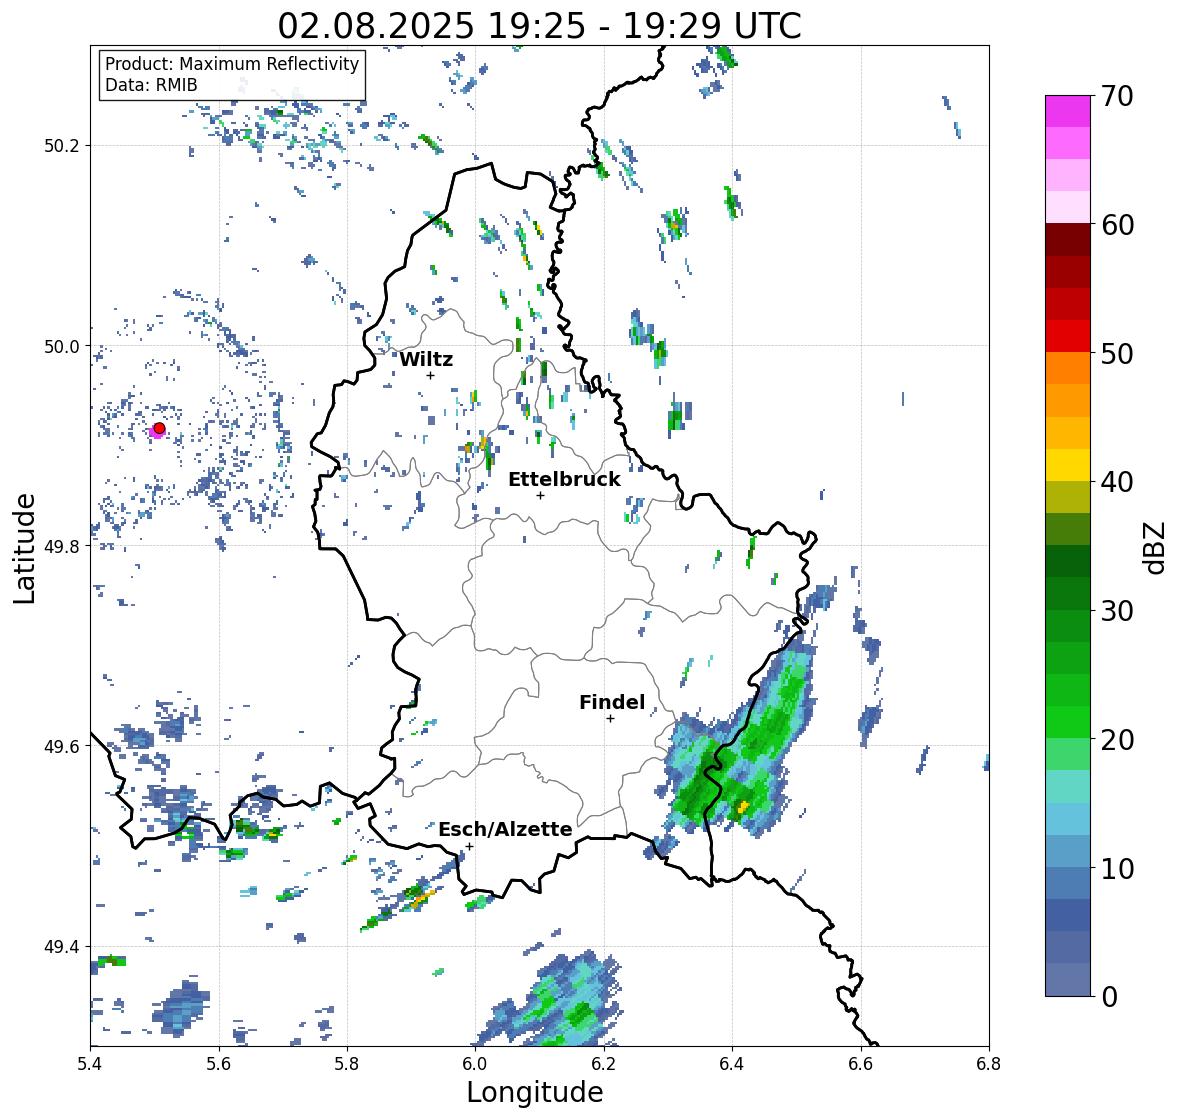The width and height of the screenshot is (1179, 1117).
Task: Click the 50.0 latitude tick label
Action: (x=63, y=347)
